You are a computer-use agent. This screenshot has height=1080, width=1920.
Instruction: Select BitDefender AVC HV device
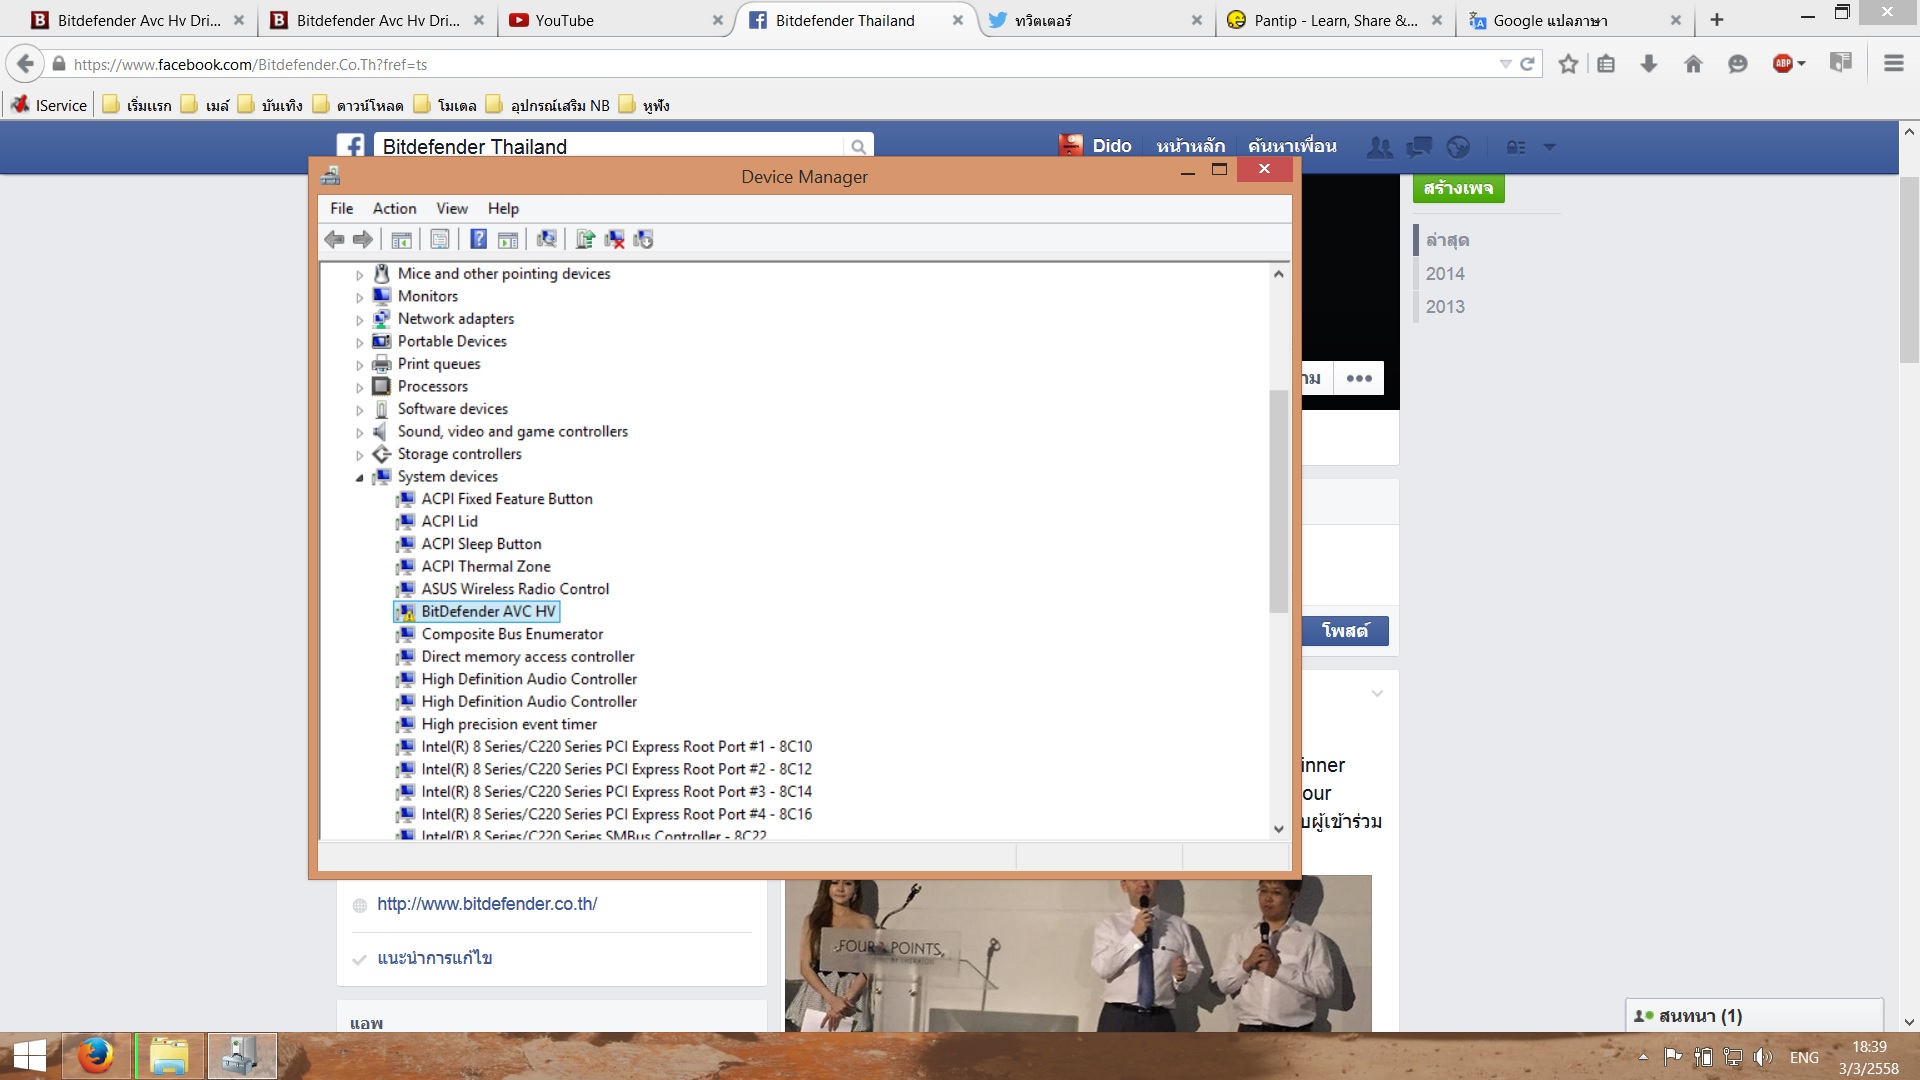click(x=488, y=611)
